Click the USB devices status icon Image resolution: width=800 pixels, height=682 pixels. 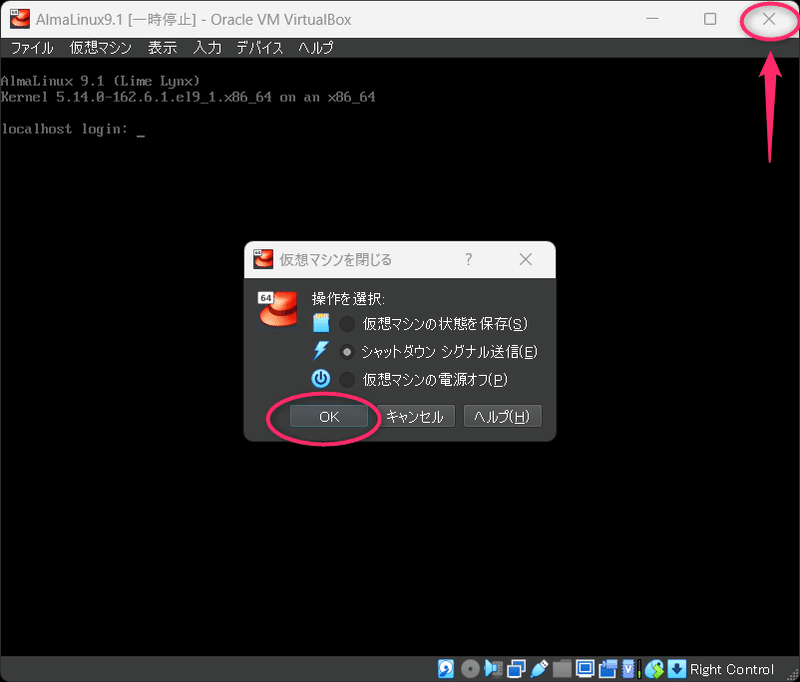click(539, 668)
